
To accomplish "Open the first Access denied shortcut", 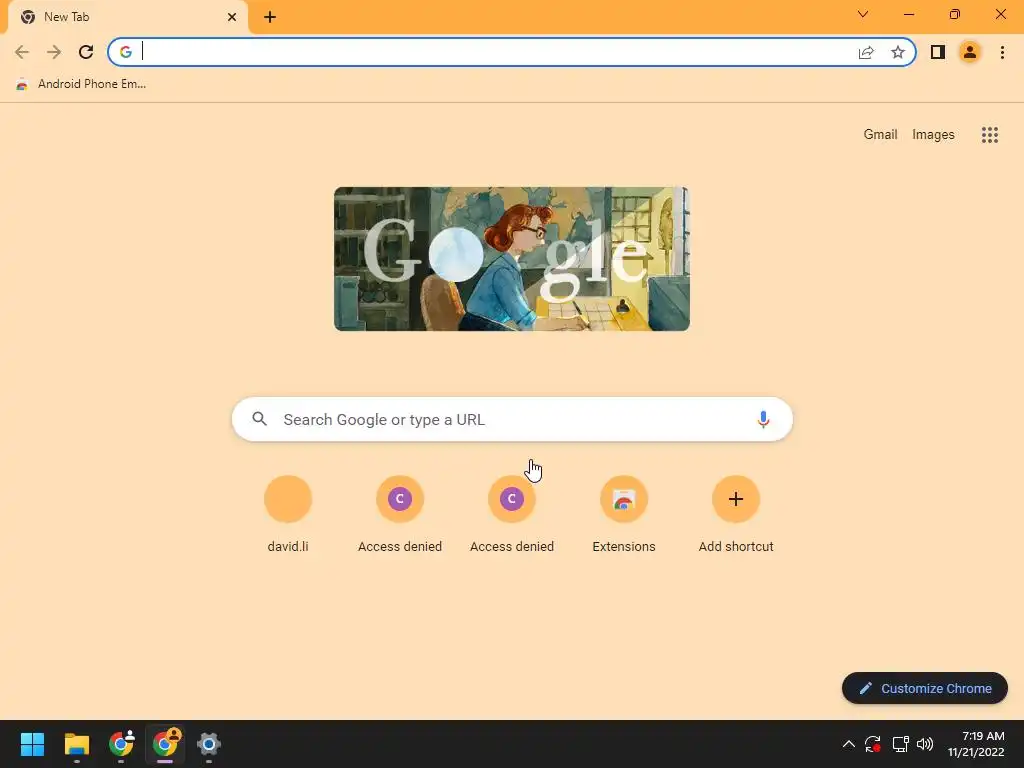I will pos(400,515).
